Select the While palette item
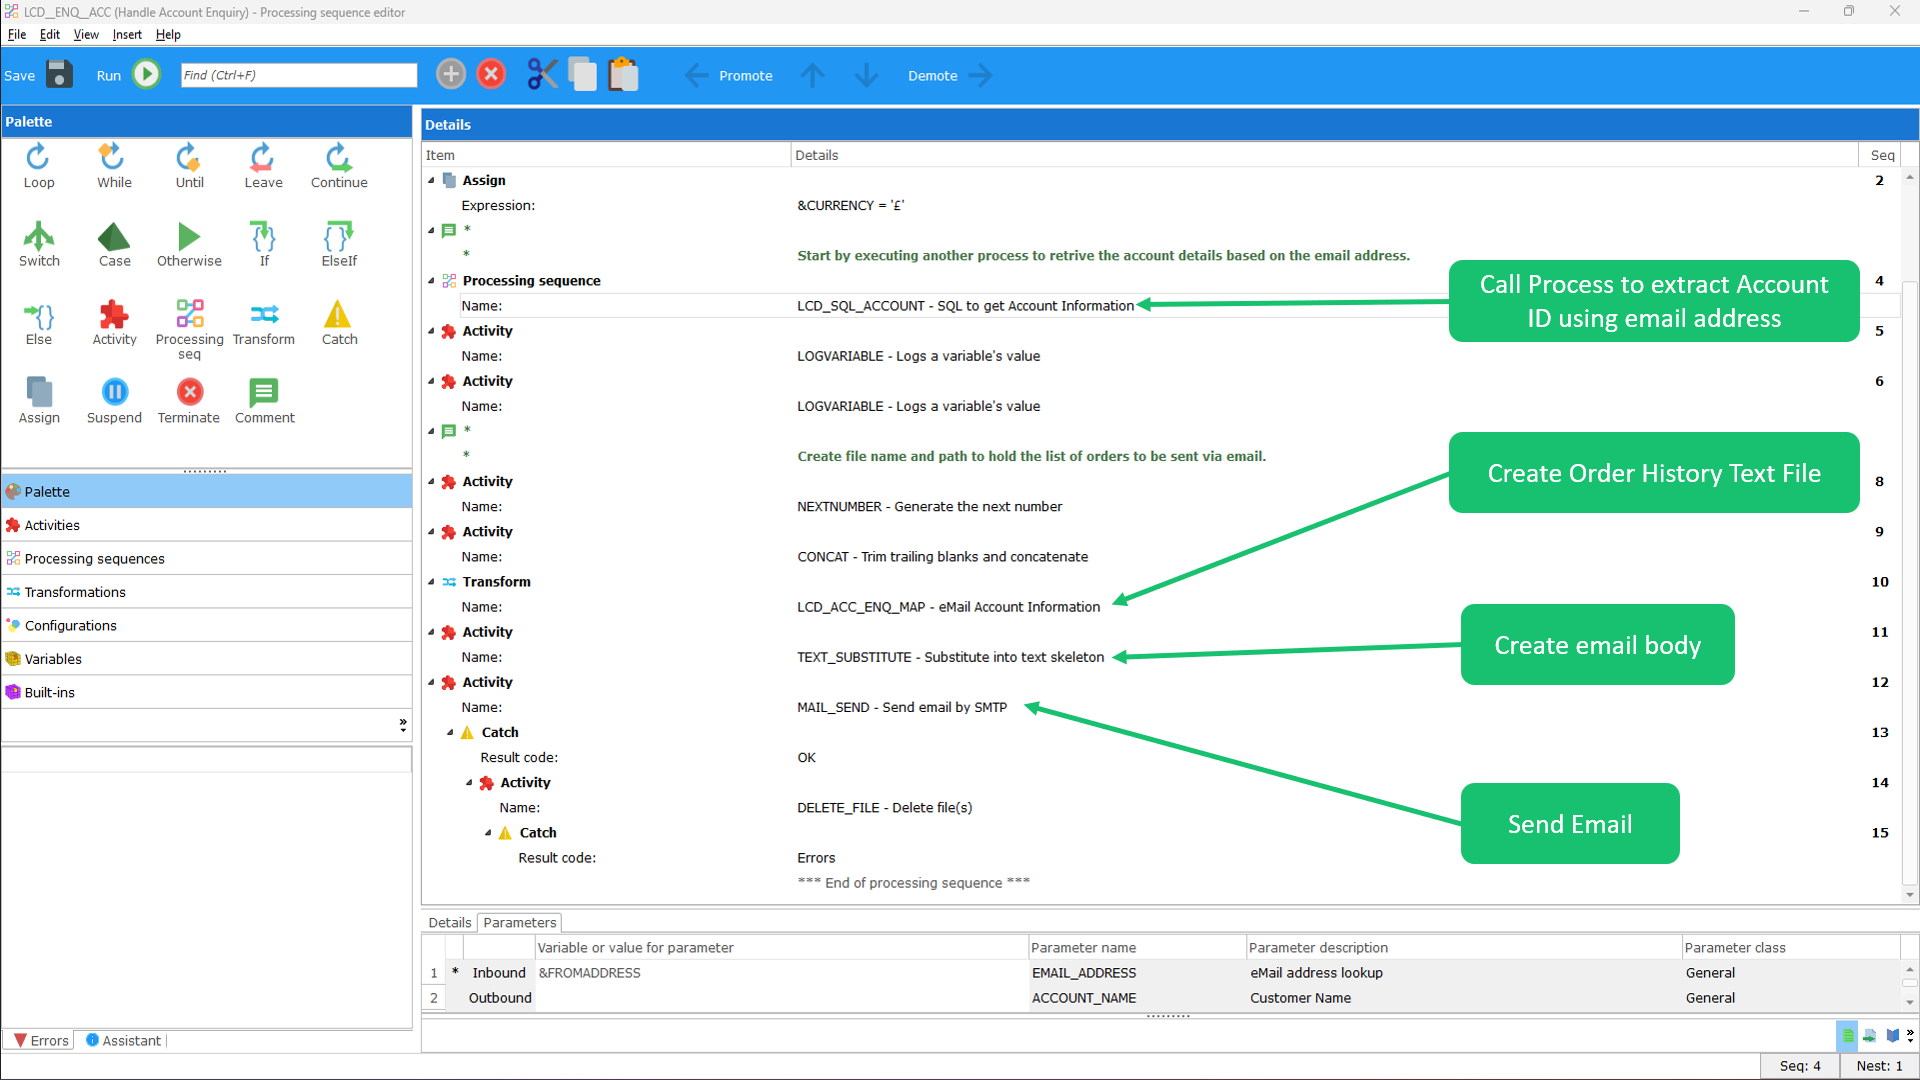The image size is (1920, 1080). (x=114, y=166)
